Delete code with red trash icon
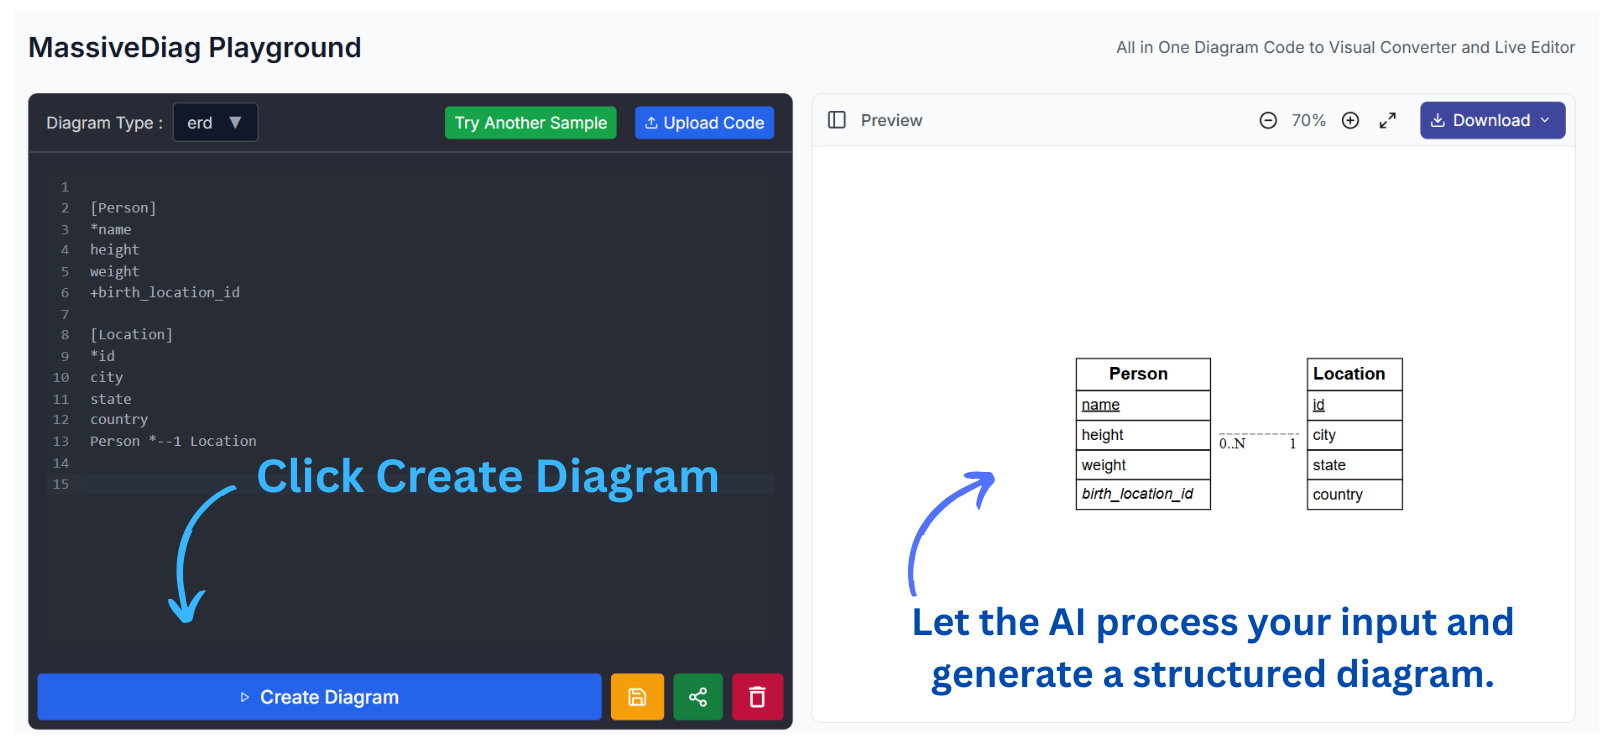Viewport: 1600px width, 750px height. 757,697
